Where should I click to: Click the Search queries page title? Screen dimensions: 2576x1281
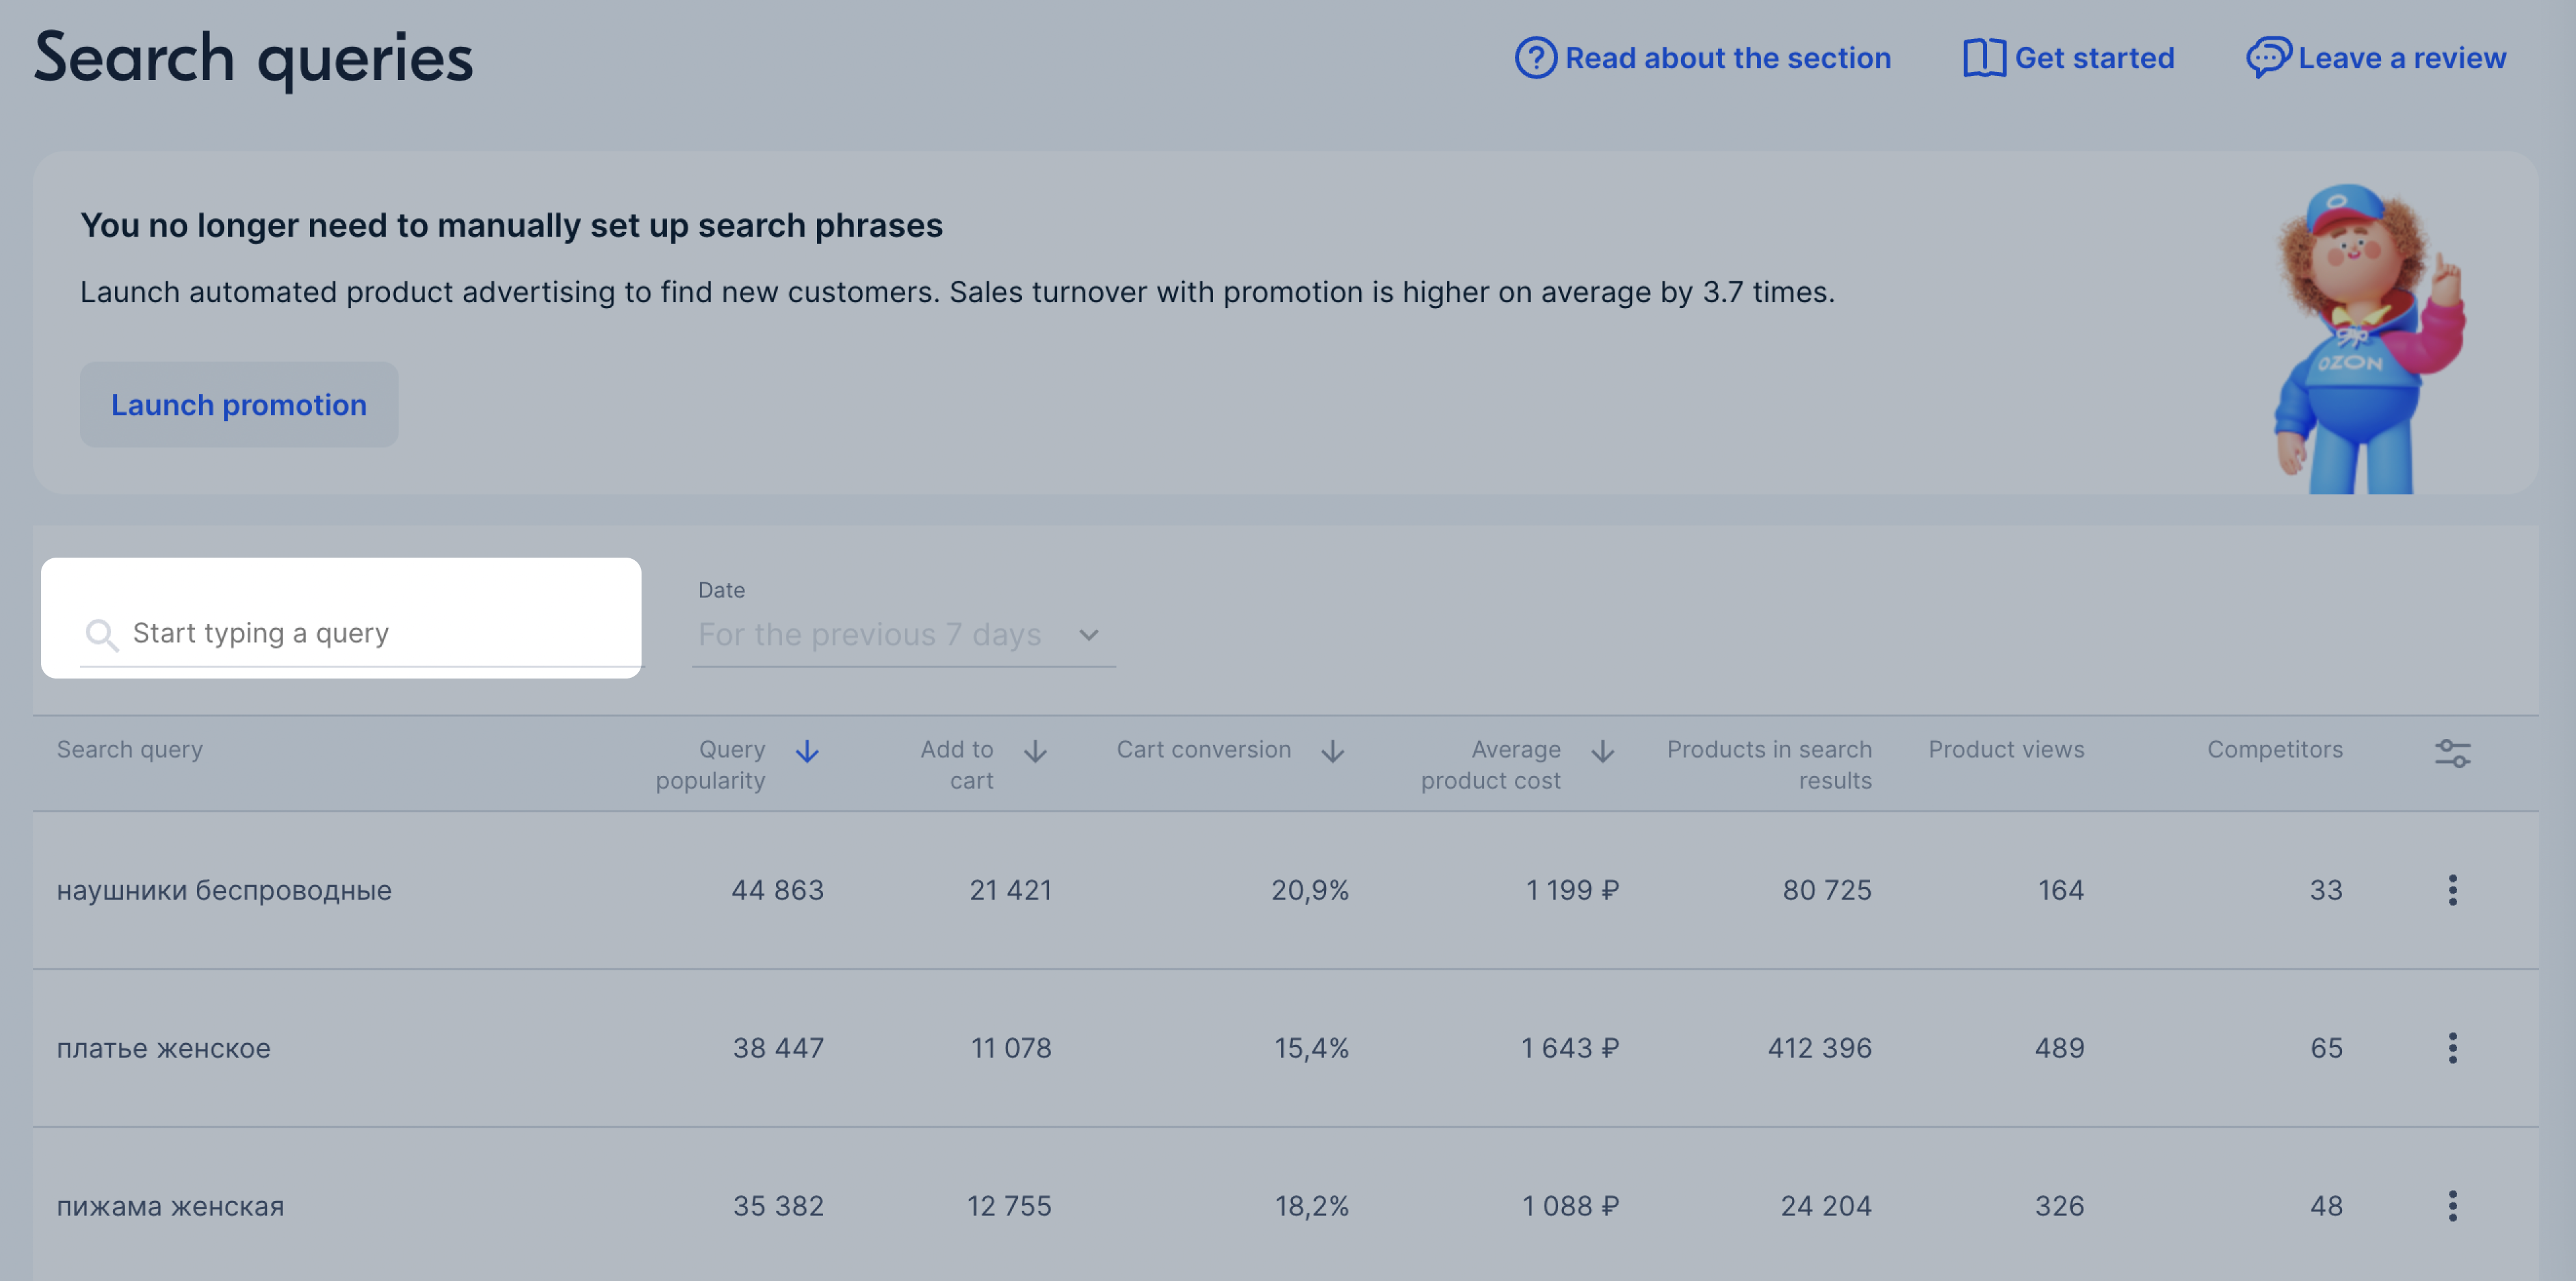pyautogui.click(x=254, y=58)
